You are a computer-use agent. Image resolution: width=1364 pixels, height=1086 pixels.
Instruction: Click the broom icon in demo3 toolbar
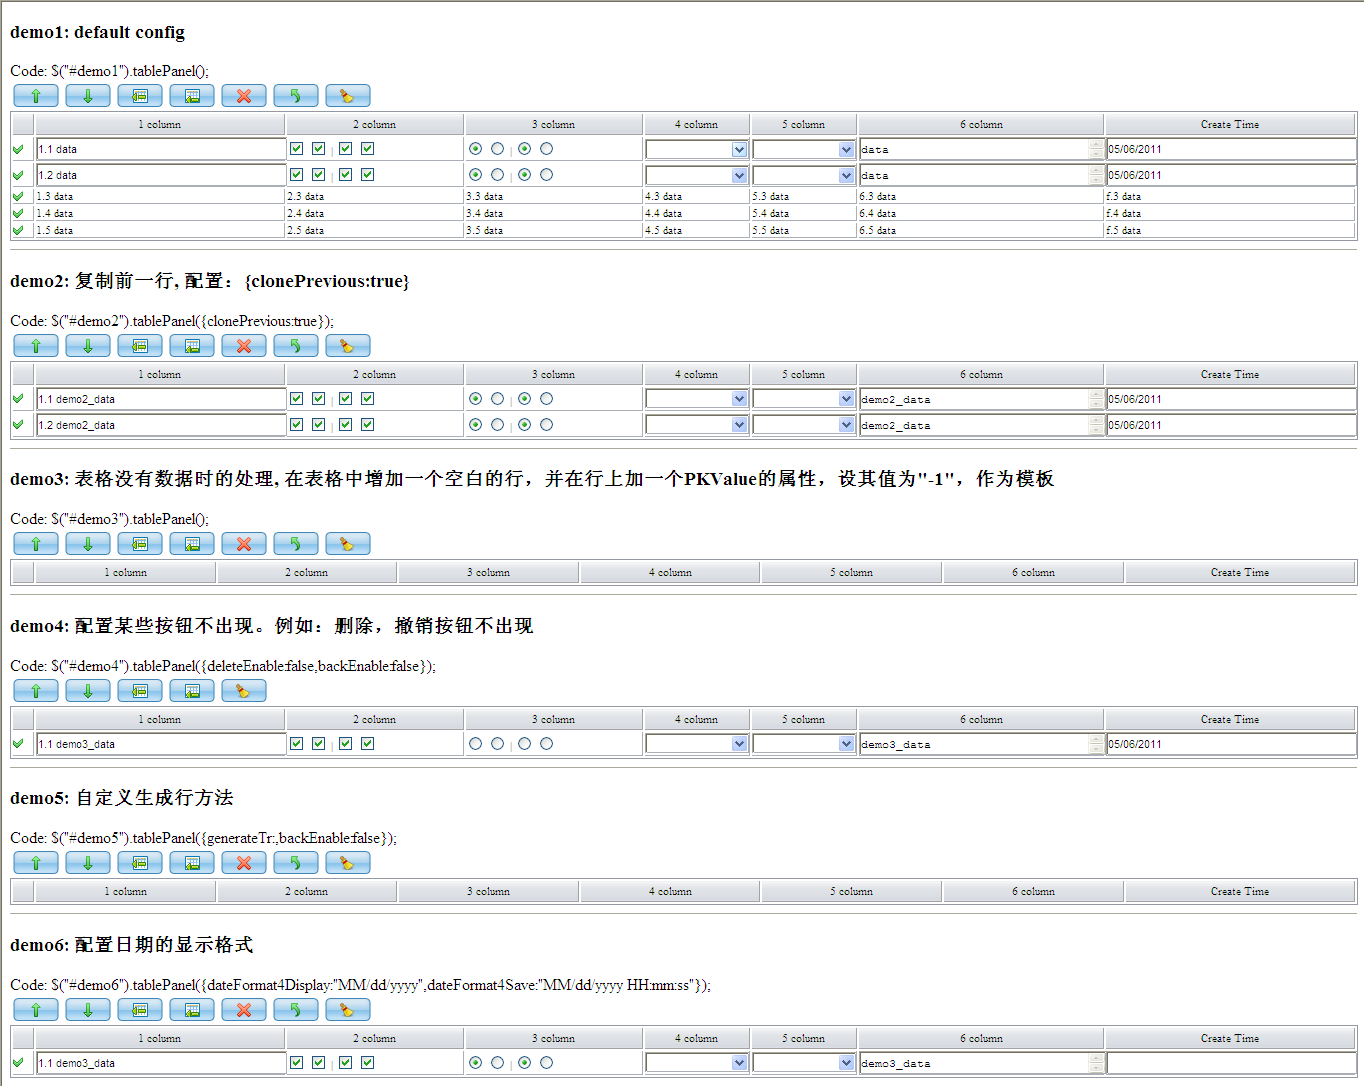(348, 544)
